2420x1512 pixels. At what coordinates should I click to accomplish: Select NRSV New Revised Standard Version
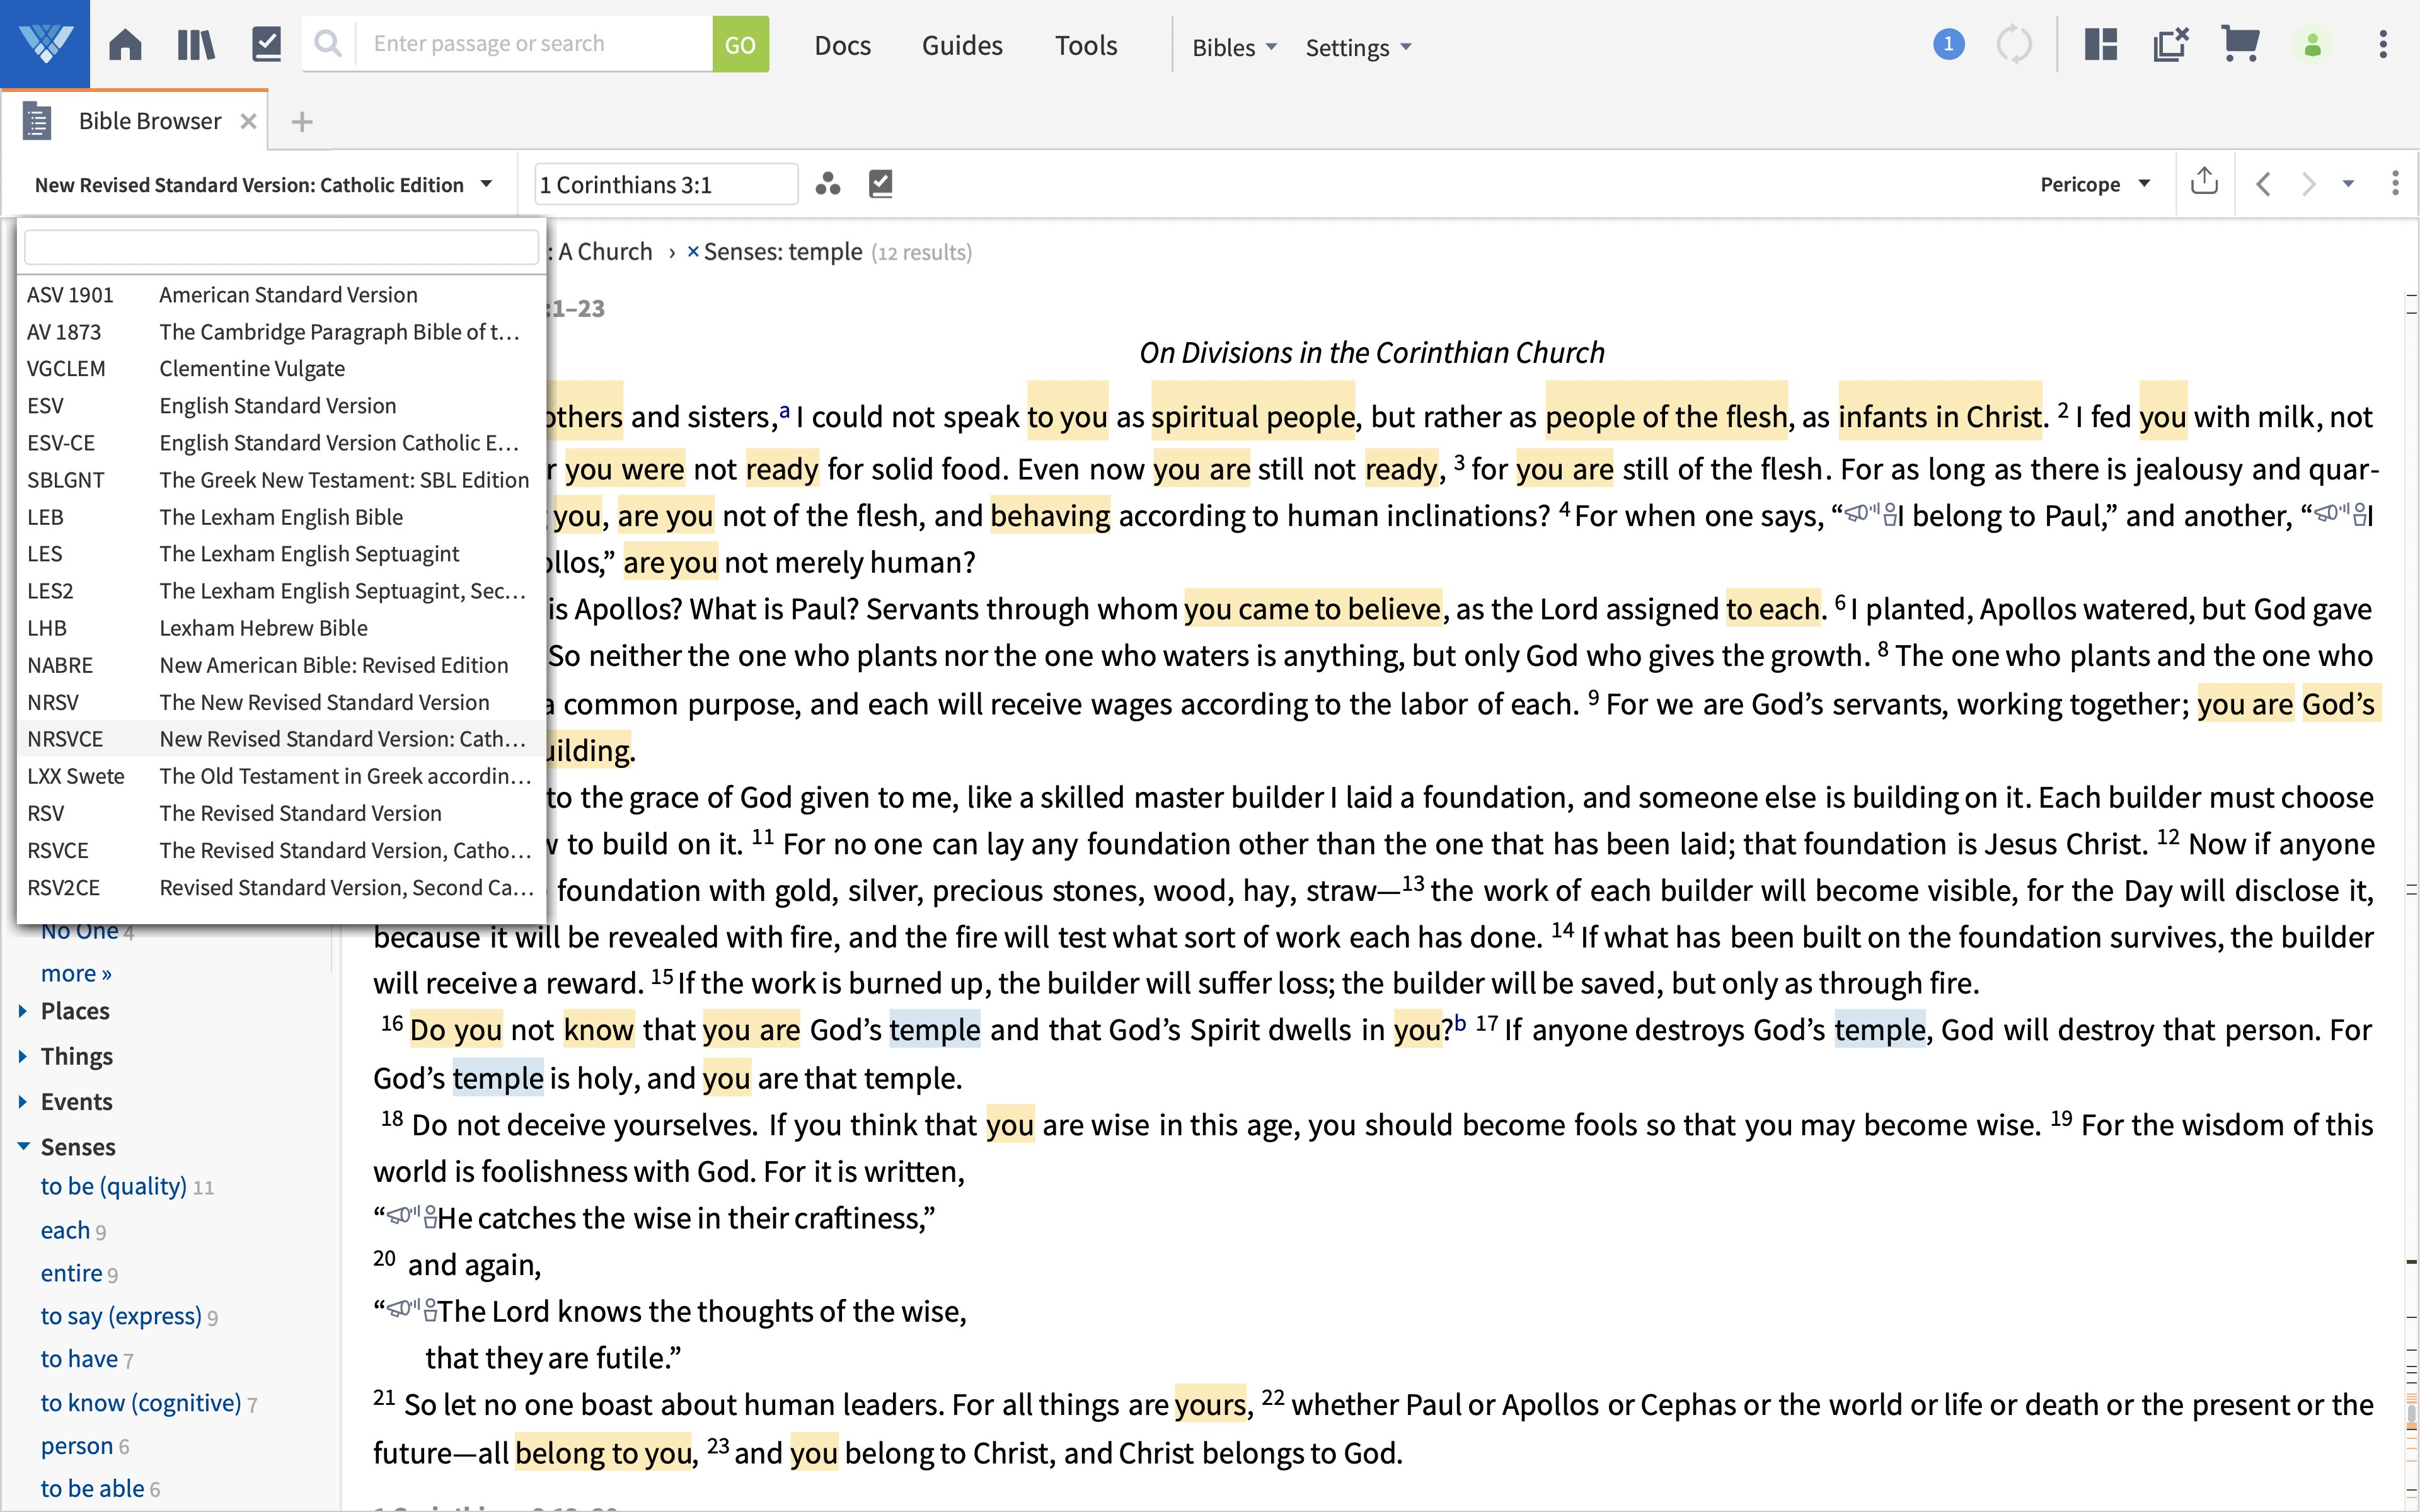281,702
